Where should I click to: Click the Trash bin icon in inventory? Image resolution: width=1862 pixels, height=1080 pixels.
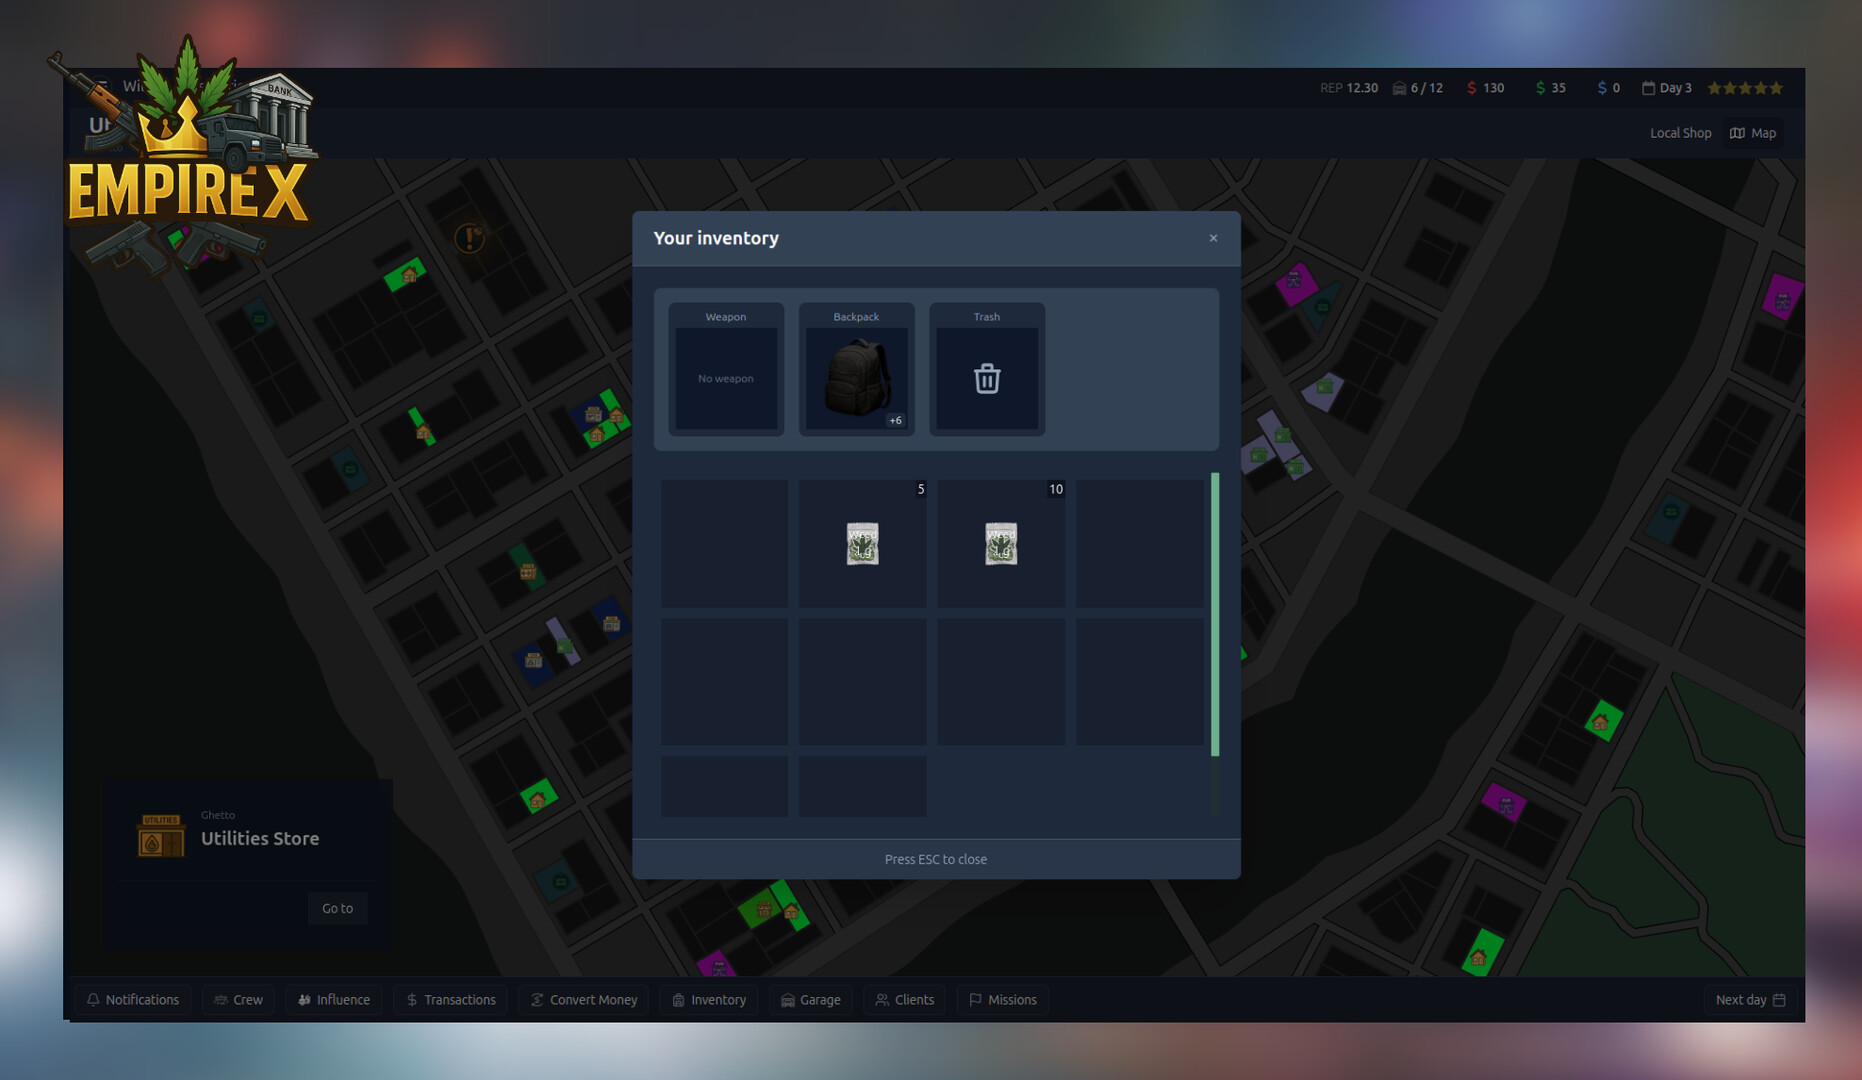coord(987,378)
